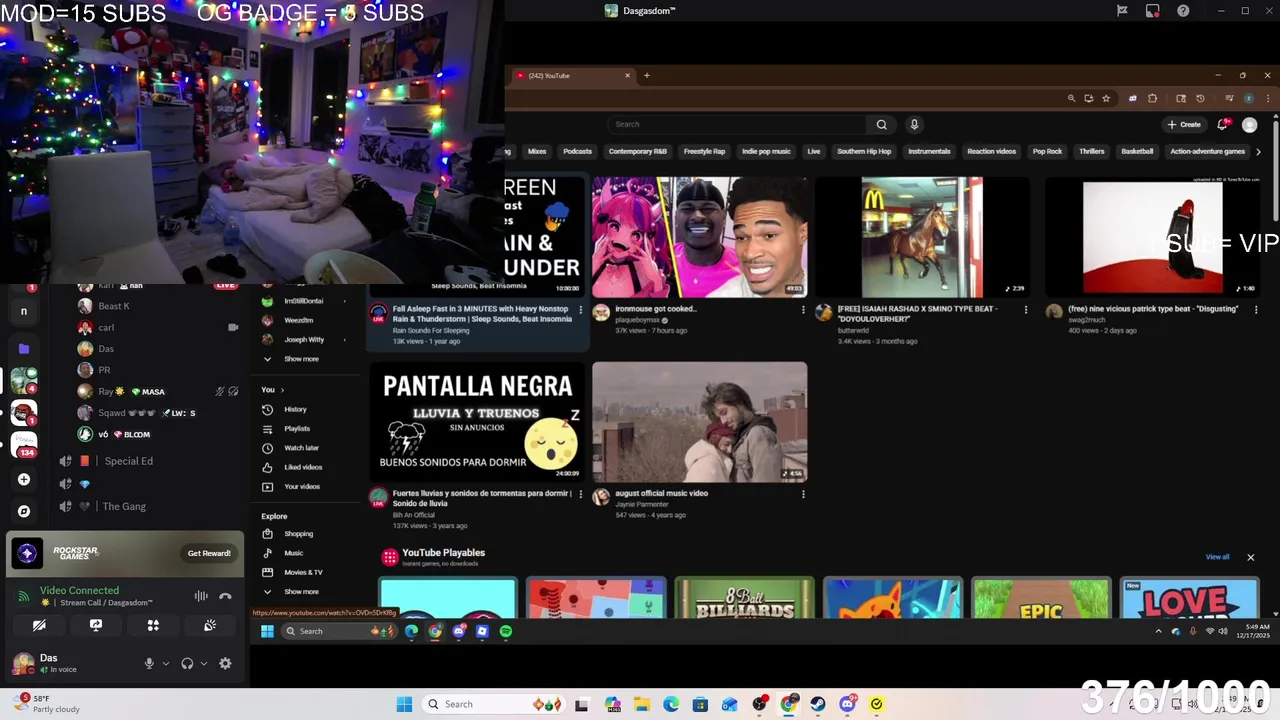The height and width of the screenshot is (720, 1280).
Task: Open Watch later in YouTube sidebar
Action: (x=301, y=448)
